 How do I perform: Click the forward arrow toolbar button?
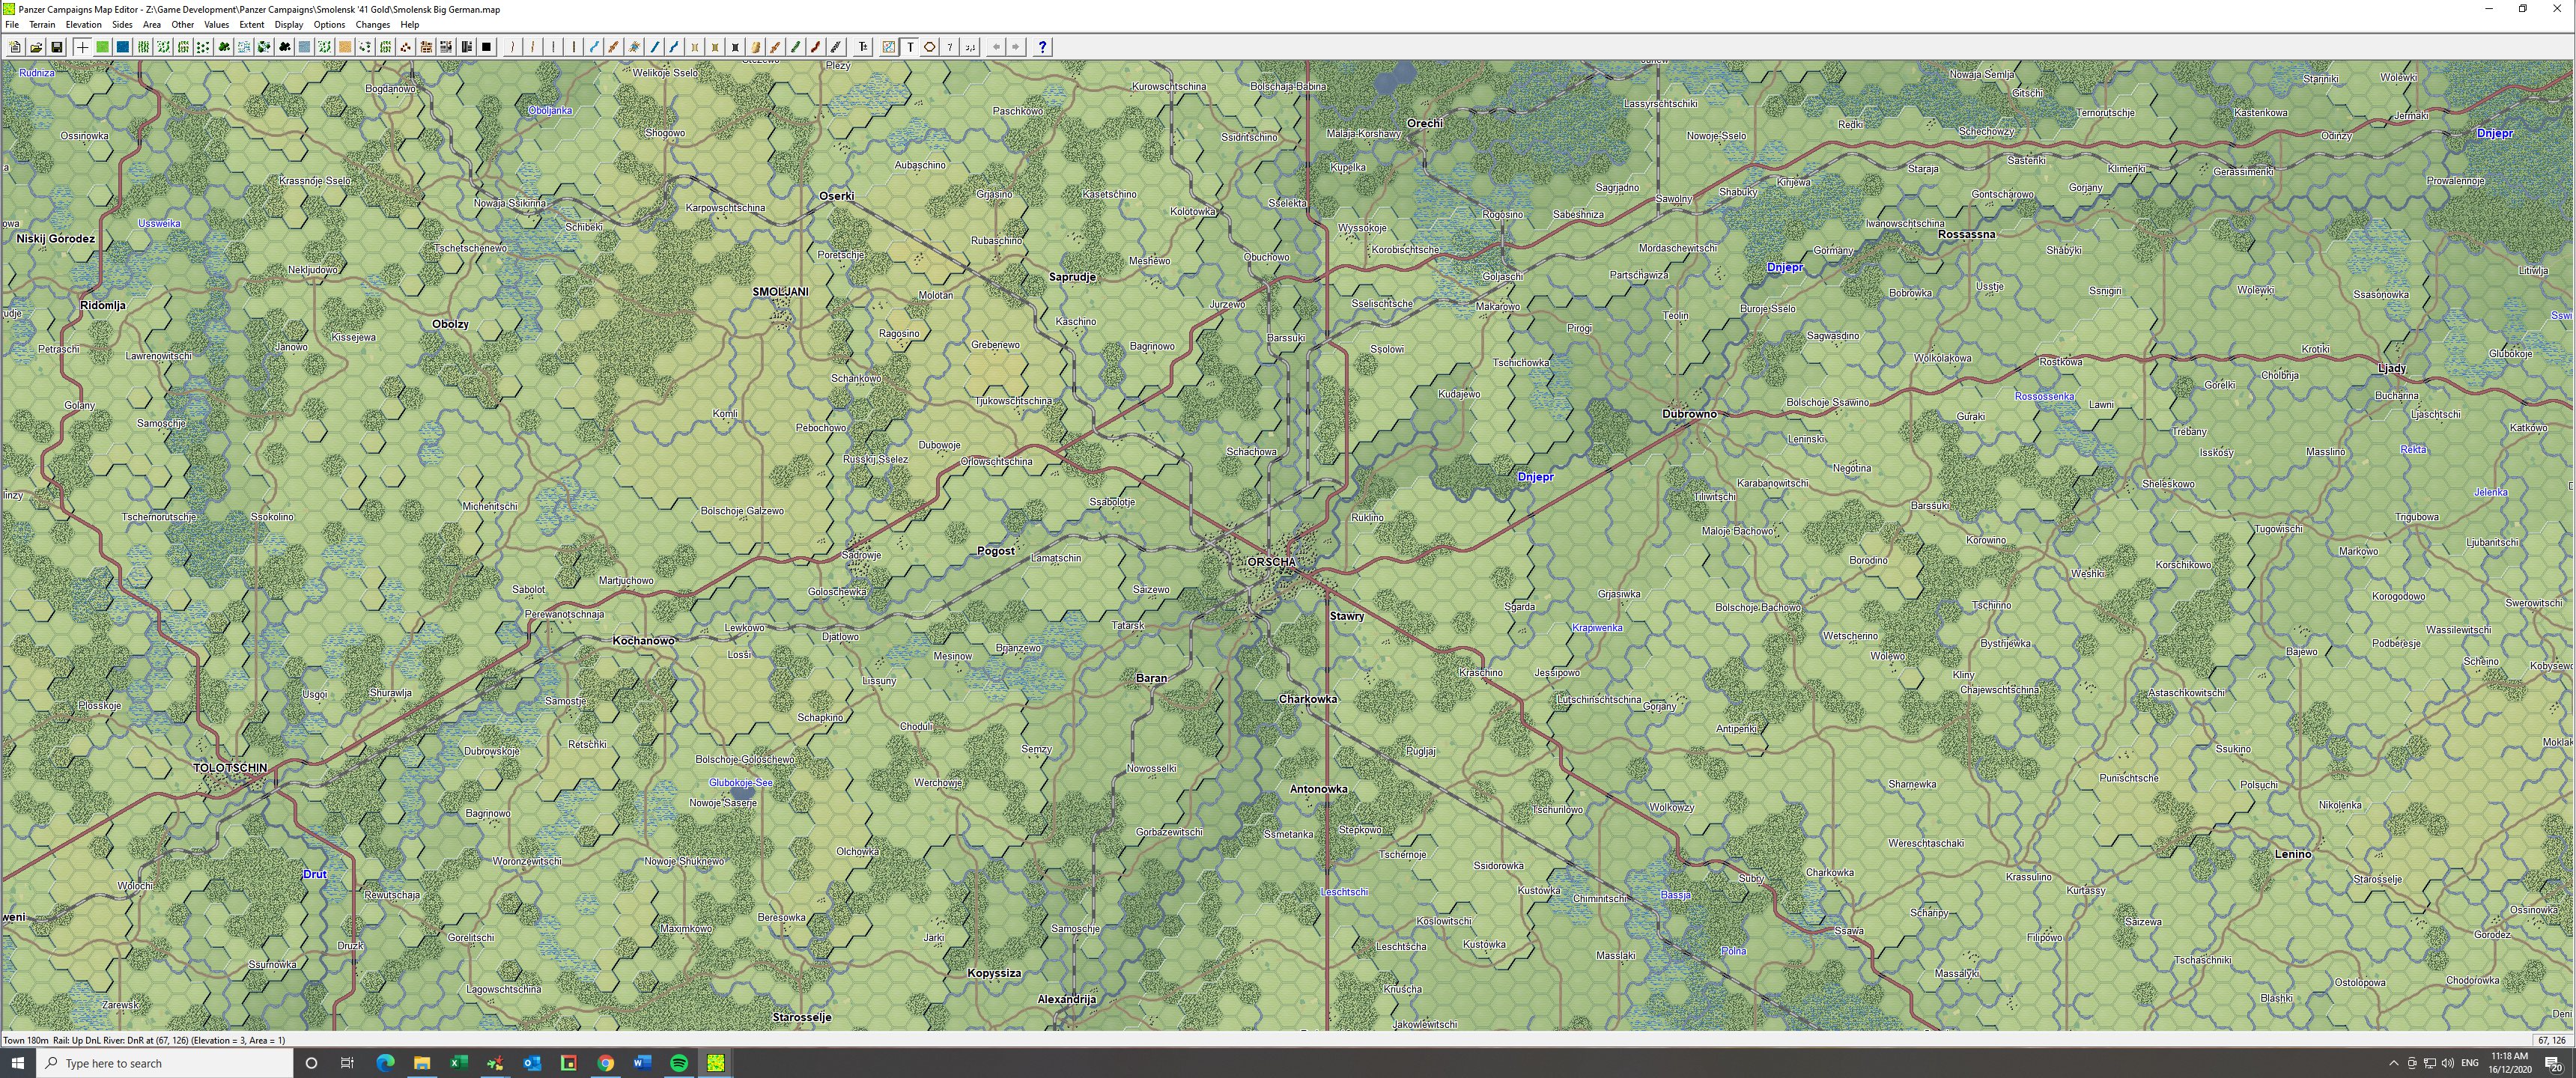1016,47
